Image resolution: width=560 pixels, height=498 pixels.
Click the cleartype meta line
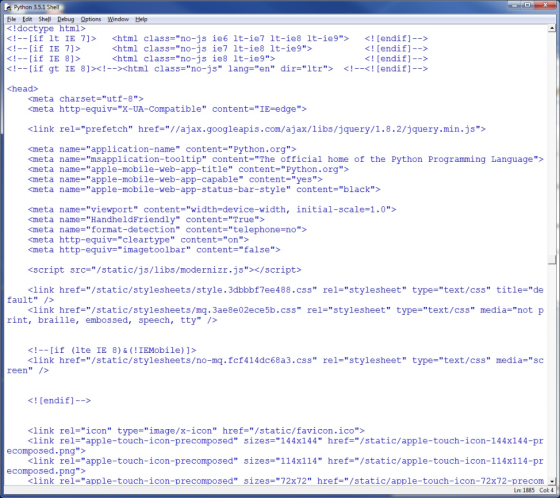point(138,240)
